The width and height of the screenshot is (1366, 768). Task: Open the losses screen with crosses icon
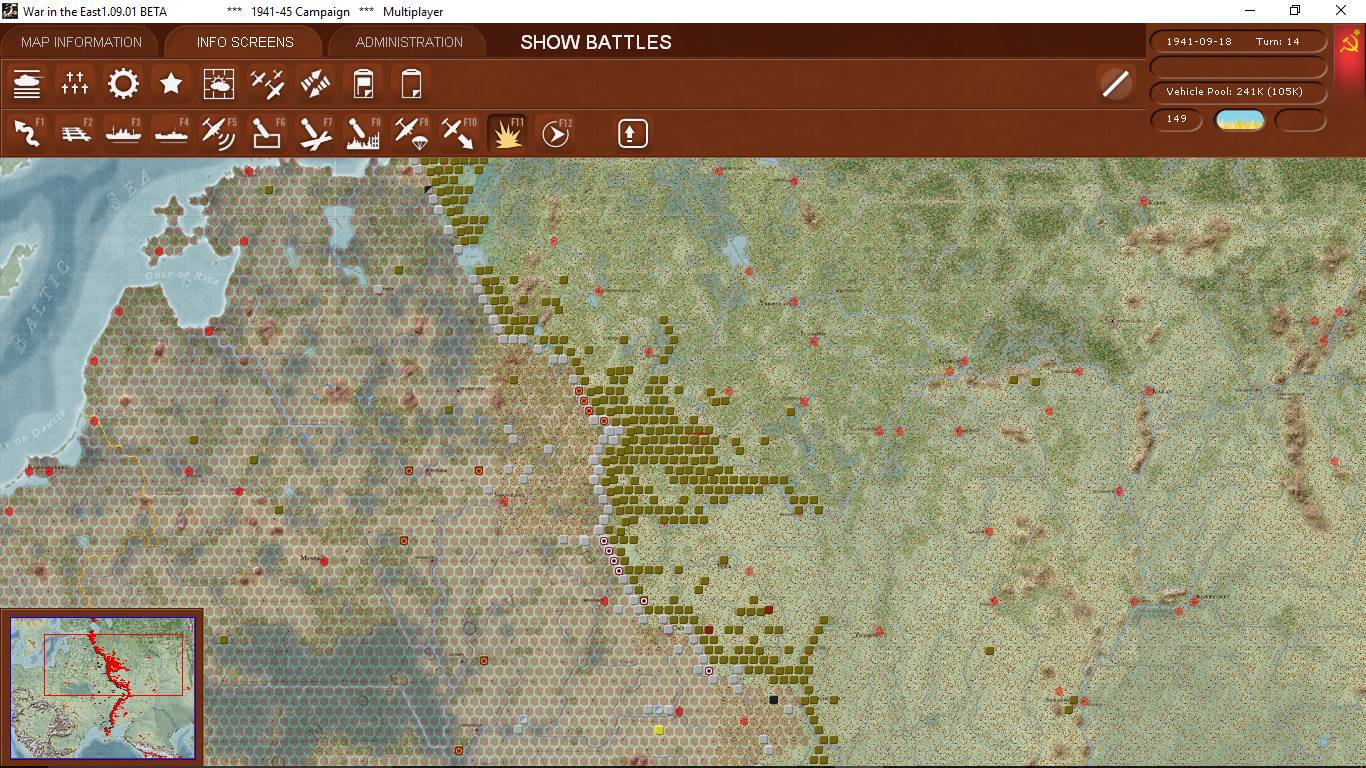[x=75, y=83]
